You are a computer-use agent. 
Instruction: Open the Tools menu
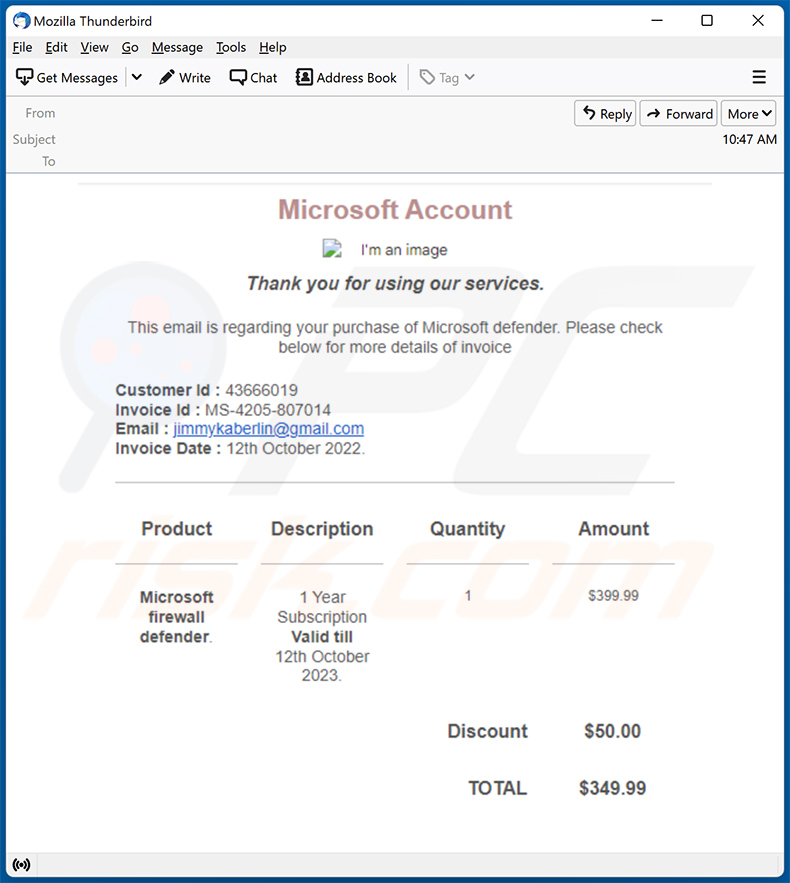tap(231, 47)
